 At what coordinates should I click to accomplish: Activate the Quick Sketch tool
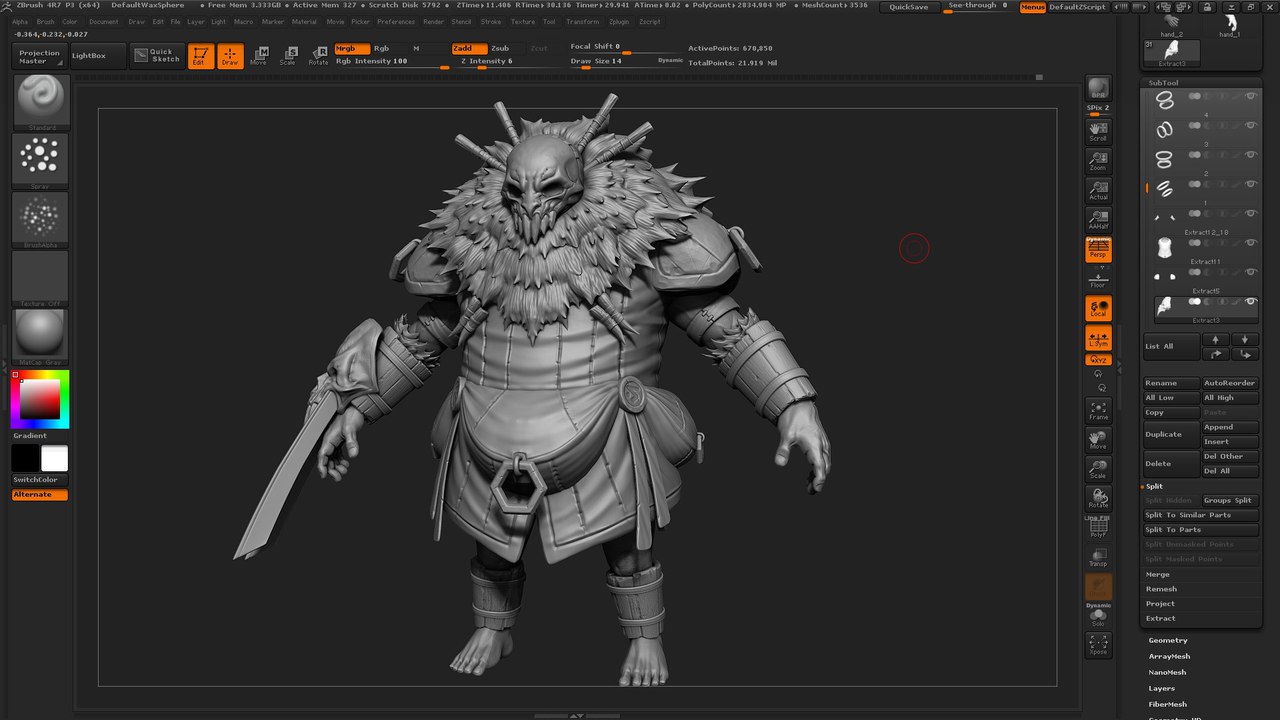(157, 55)
